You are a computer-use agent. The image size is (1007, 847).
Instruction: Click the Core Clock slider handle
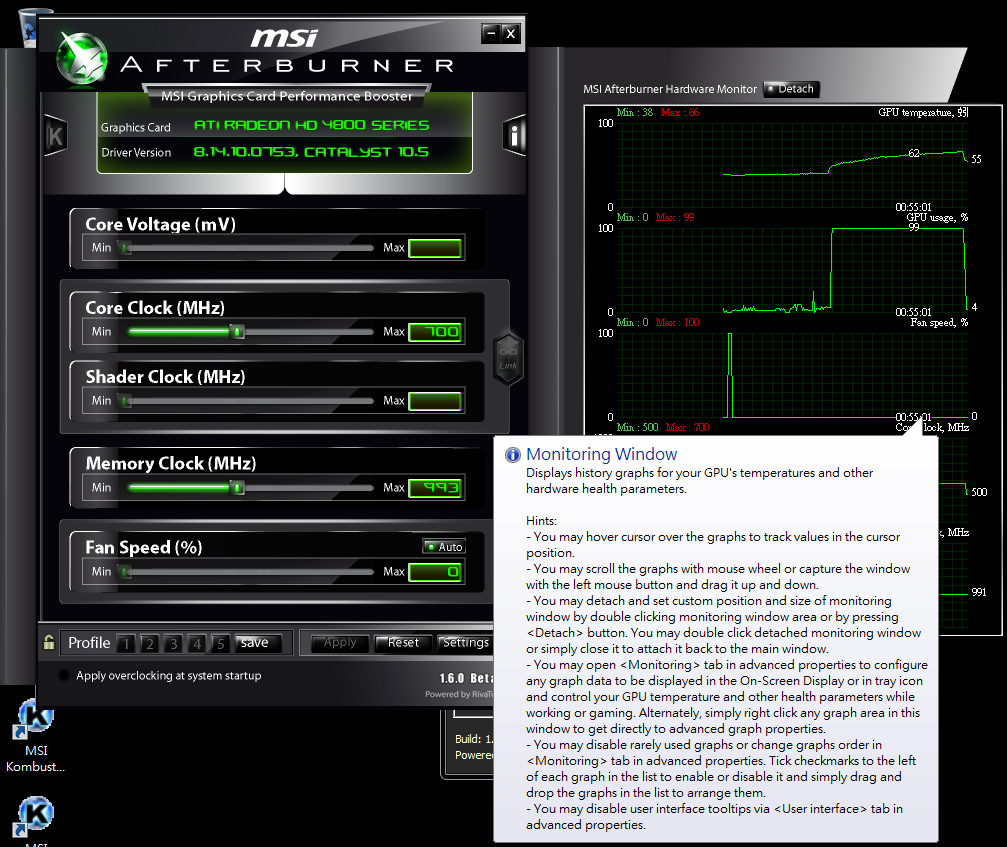tap(238, 331)
